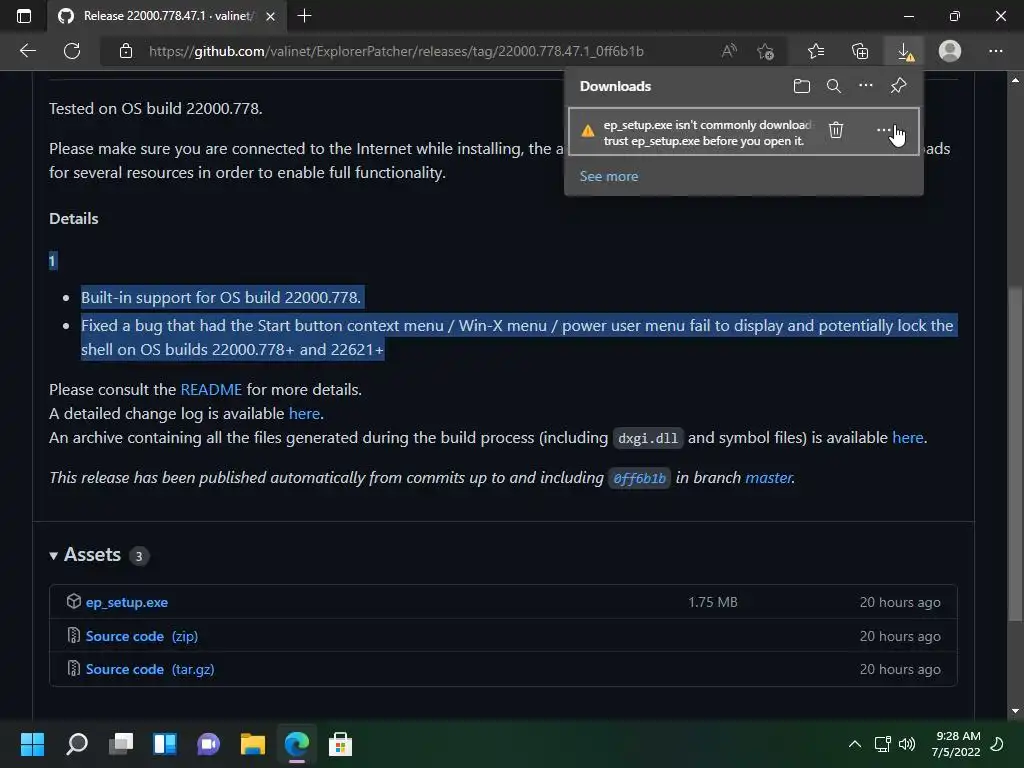Image resolution: width=1024 pixels, height=768 pixels.
Task: Pin the Downloads panel
Action: [x=898, y=86]
